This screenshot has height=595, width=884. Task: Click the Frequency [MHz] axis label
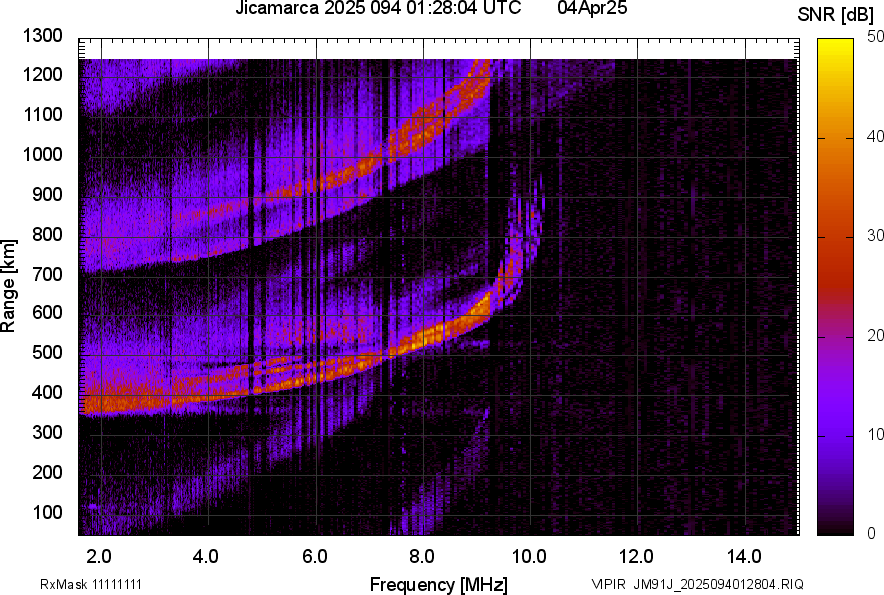(439, 584)
